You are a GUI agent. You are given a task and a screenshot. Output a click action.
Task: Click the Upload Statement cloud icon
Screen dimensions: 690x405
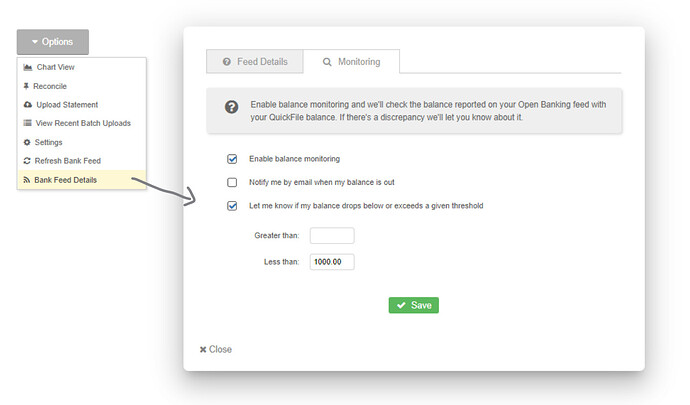click(x=27, y=105)
